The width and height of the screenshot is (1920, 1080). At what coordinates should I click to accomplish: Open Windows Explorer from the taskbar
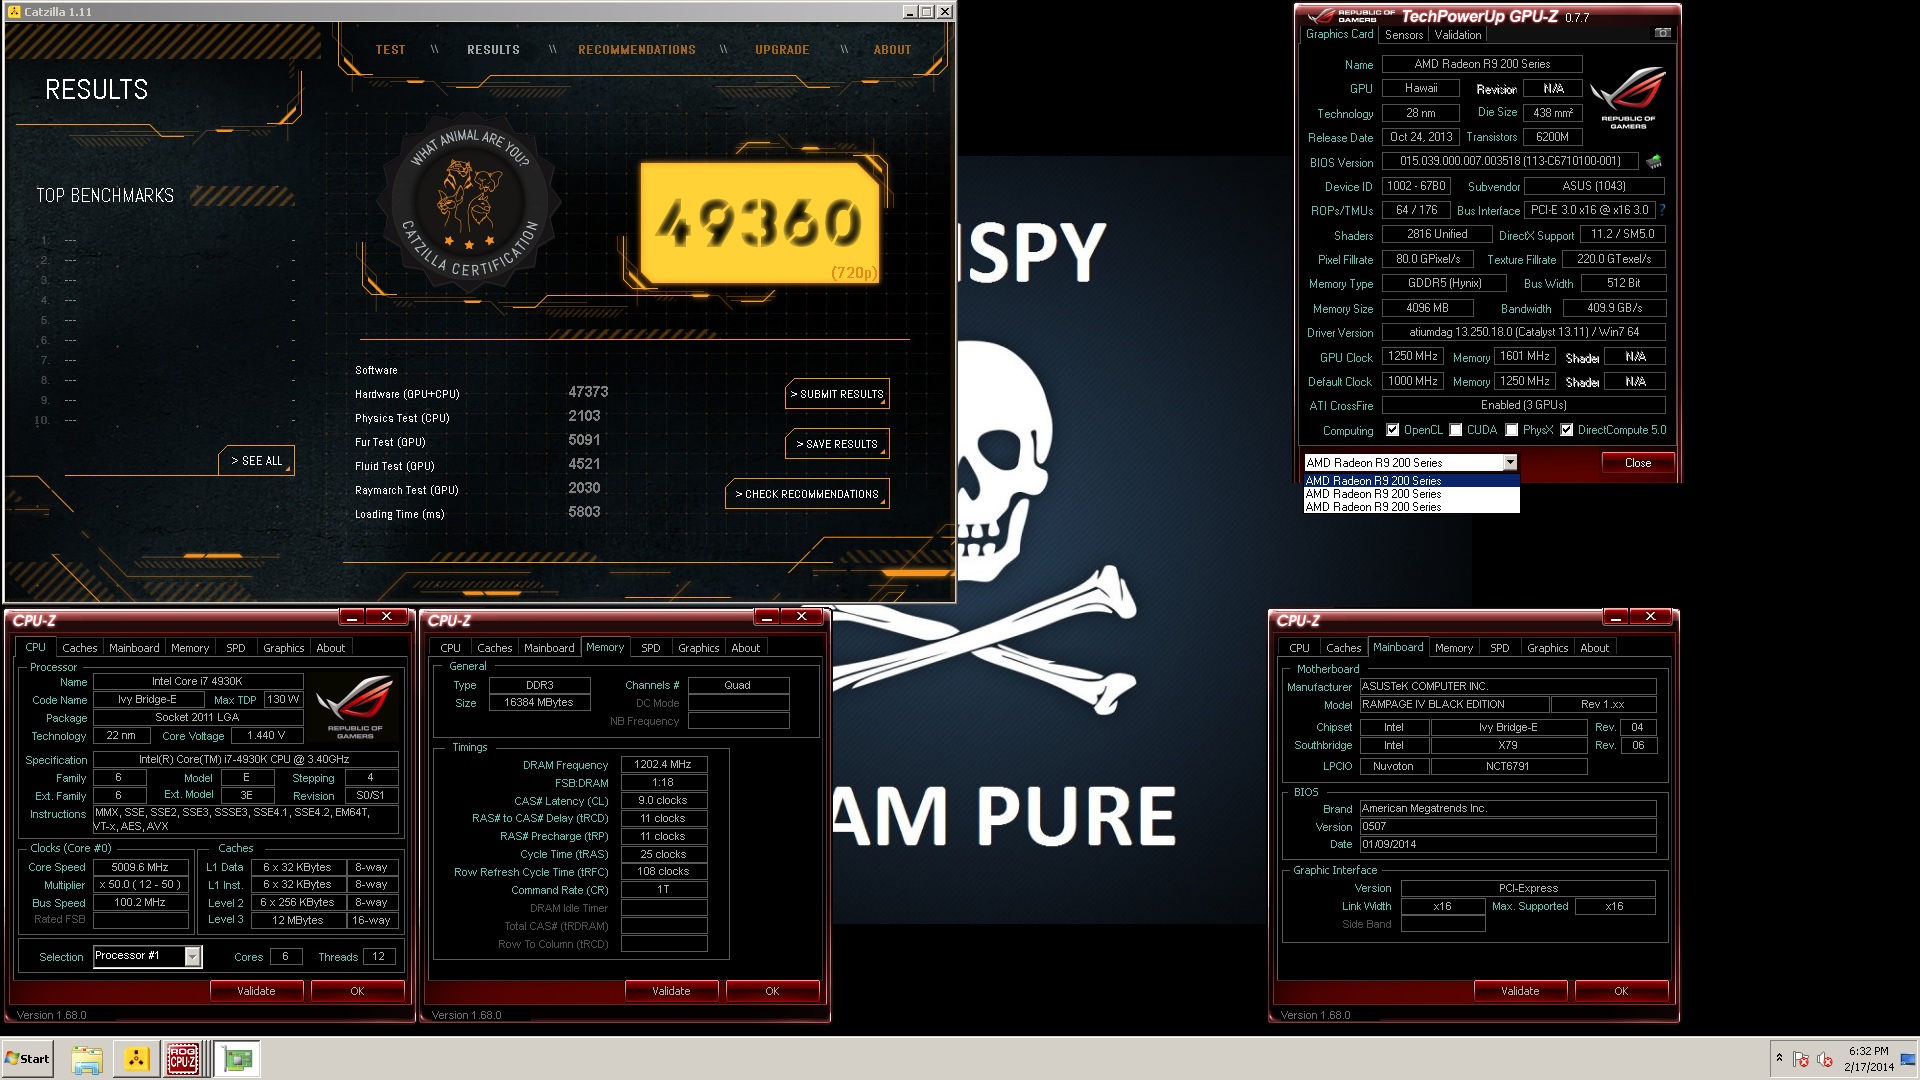(87, 1060)
